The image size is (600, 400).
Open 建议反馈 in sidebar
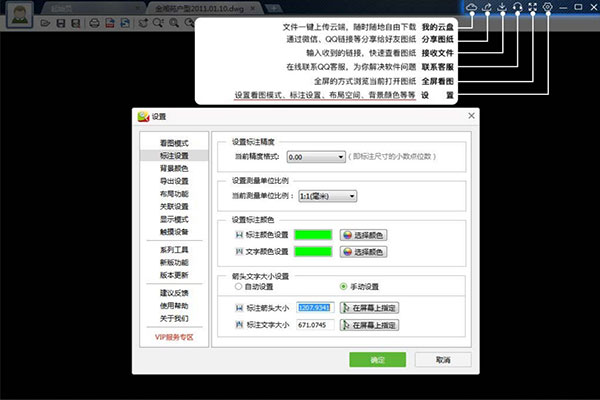coord(174,293)
